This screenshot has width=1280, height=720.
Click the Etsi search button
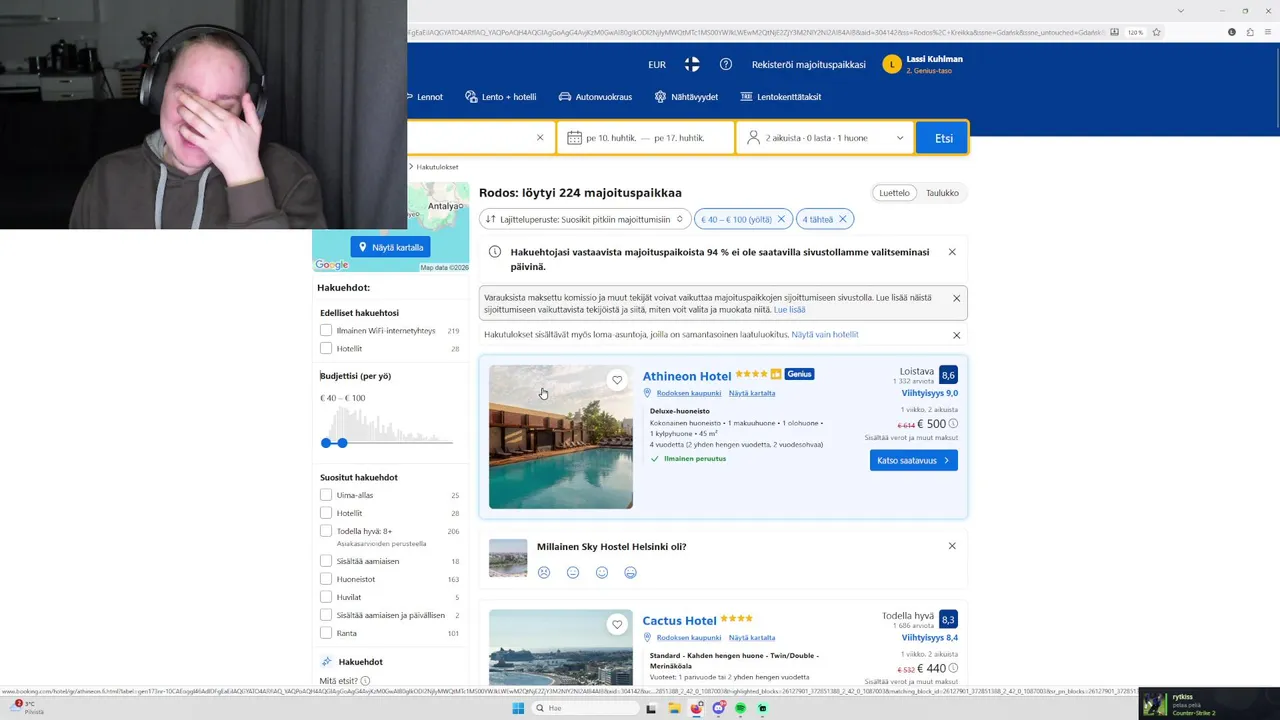click(x=943, y=138)
